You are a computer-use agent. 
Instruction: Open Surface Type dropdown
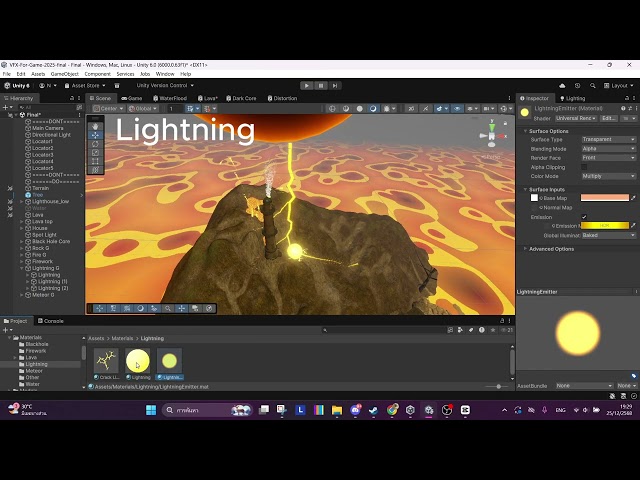point(609,140)
